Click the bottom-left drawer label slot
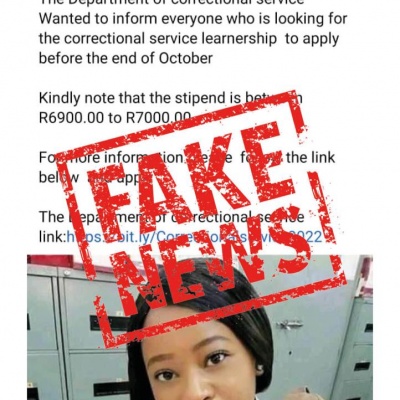 point(111,389)
